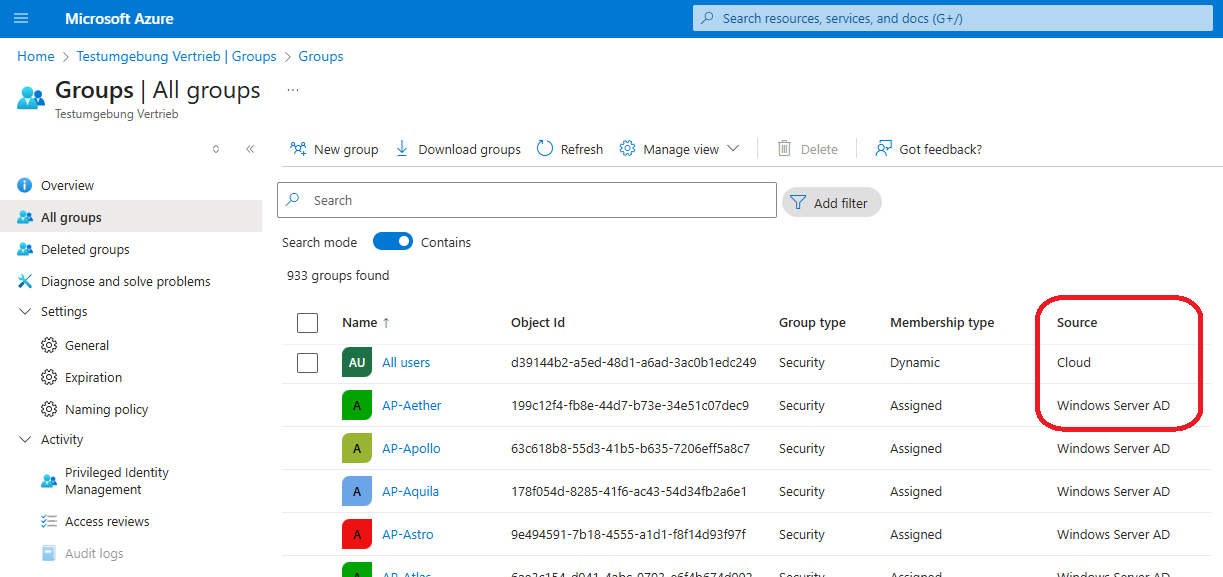Image resolution: width=1223 pixels, height=577 pixels.
Task: Click the Delete trash icon
Action: [x=785, y=148]
